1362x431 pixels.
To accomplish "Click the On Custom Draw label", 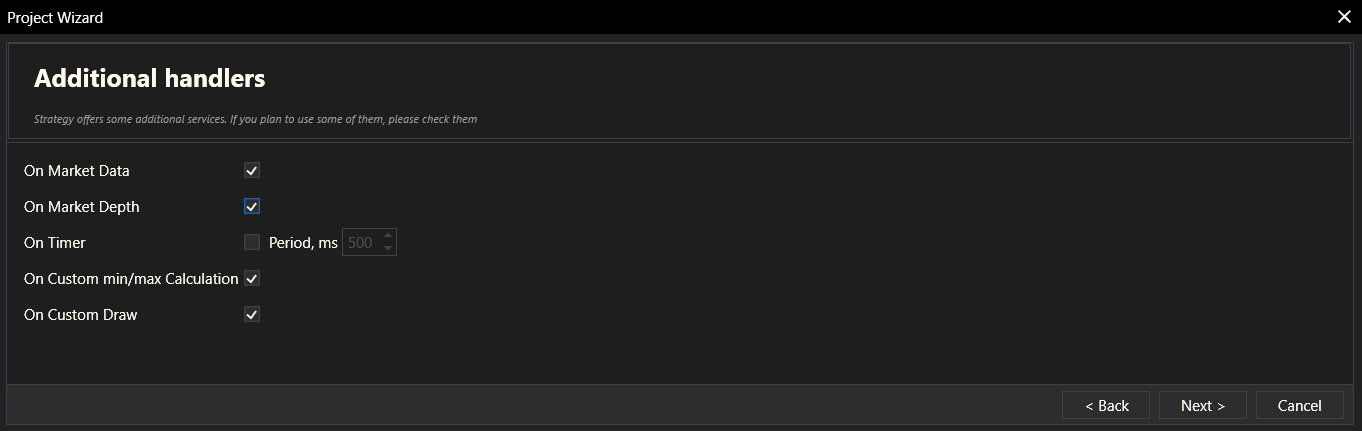I will coord(81,315).
